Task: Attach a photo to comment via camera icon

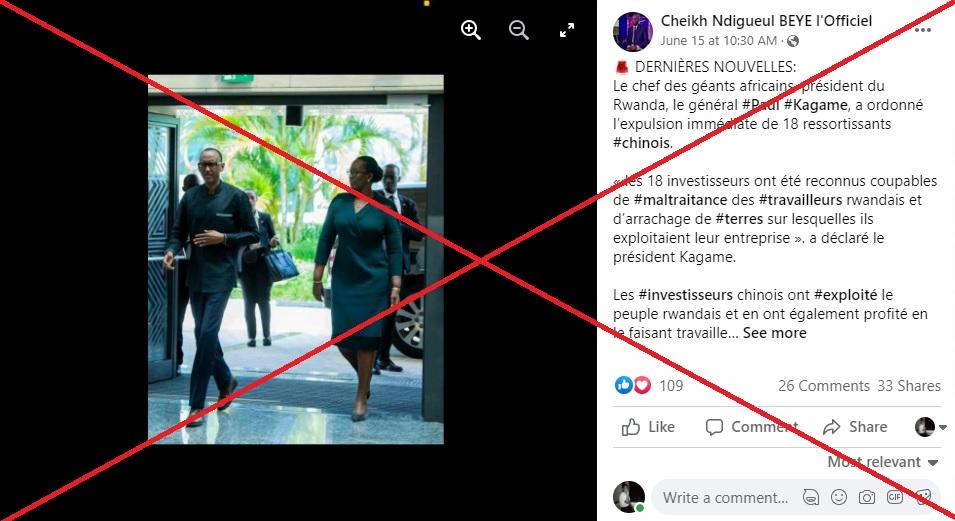Action: tap(867, 497)
